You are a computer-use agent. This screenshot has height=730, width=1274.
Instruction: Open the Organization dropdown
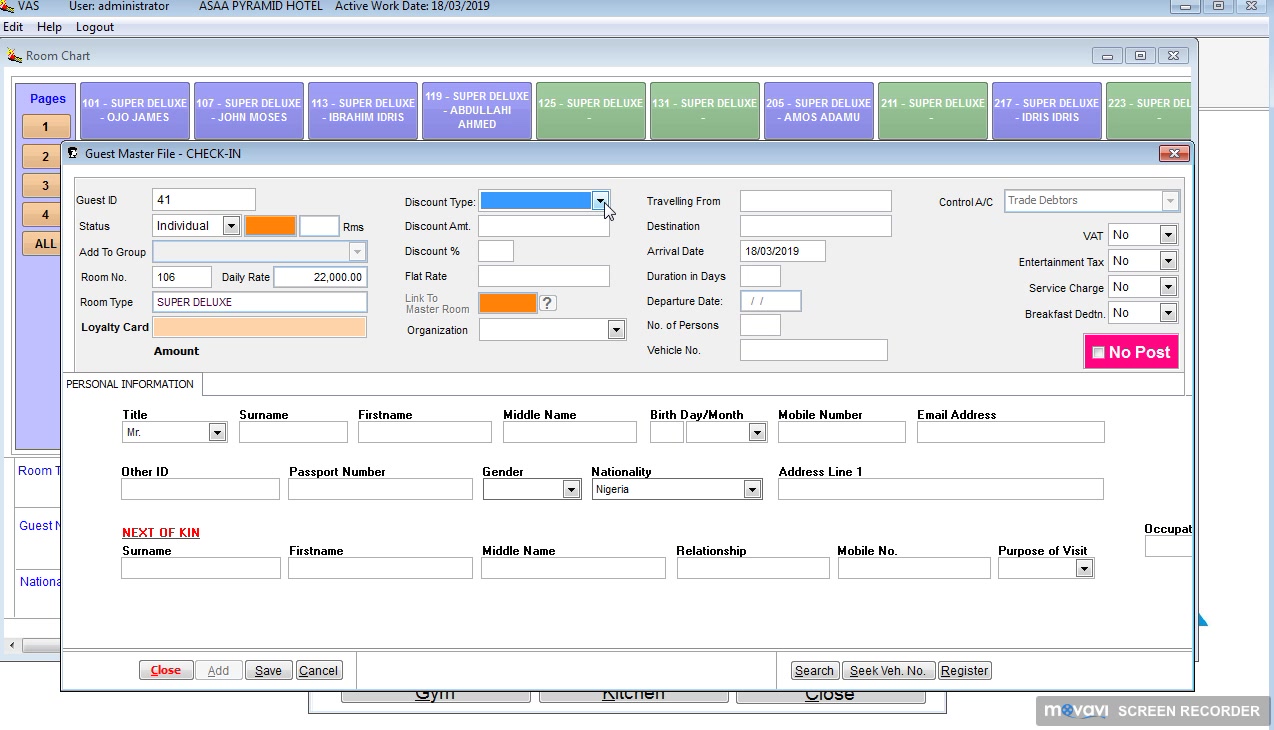(x=616, y=330)
